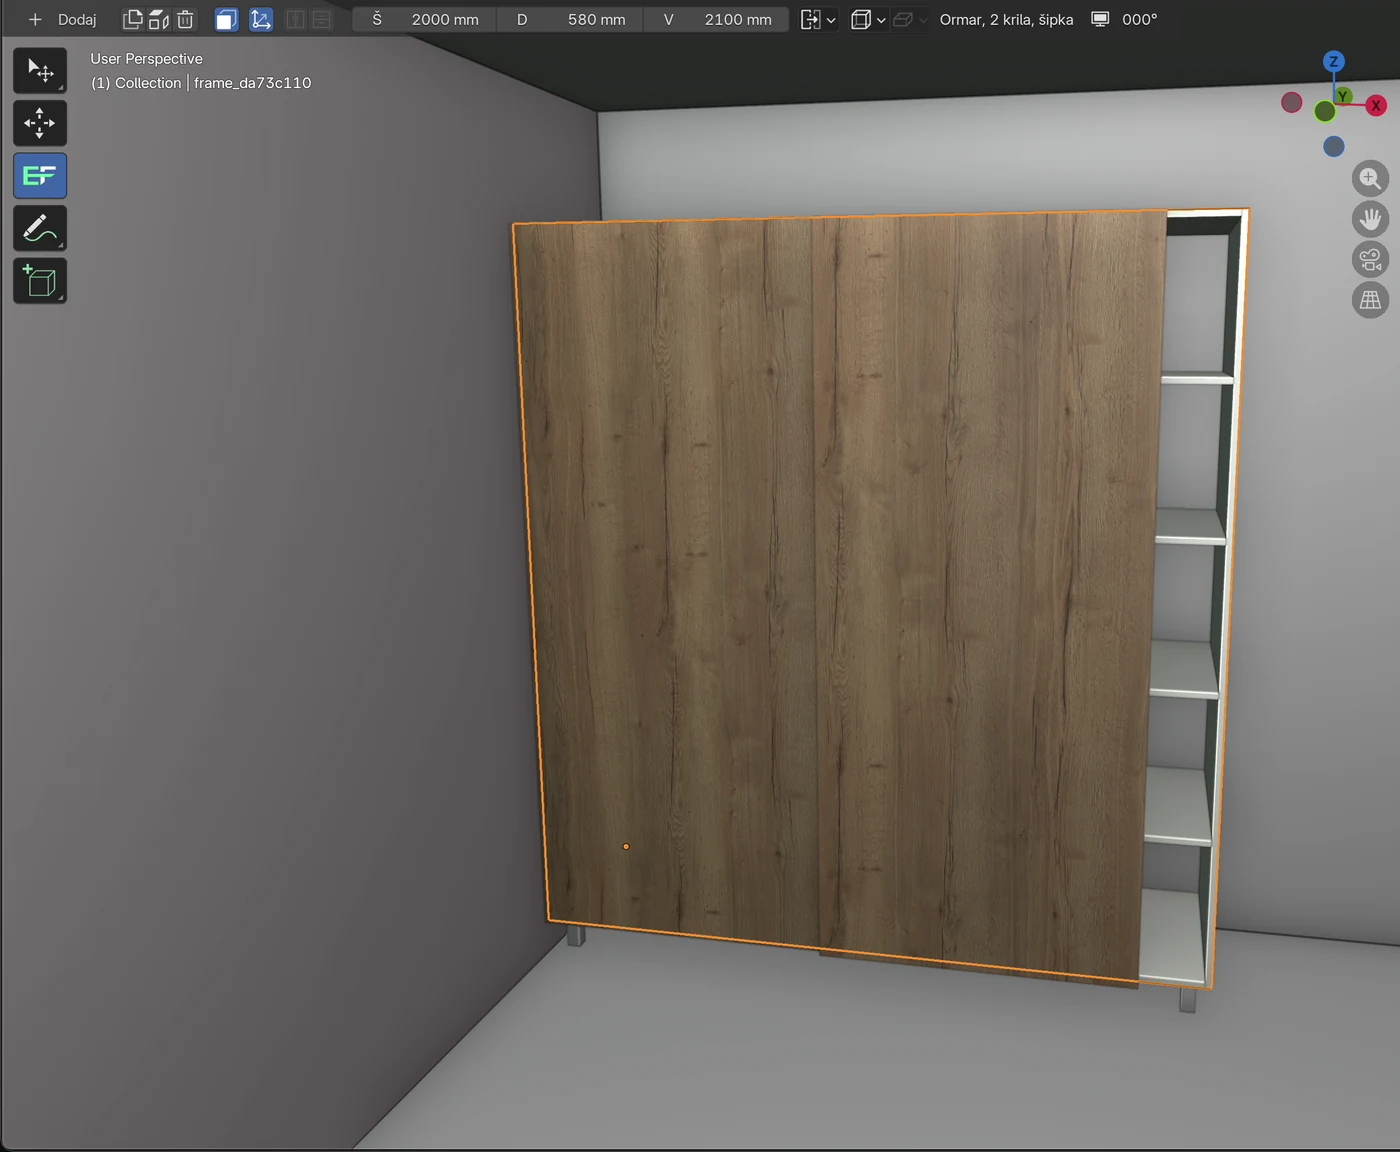The height and width of the screenshot is (1152, 1400).
Task: Edit the V height field 2100 mm
Action: (716, 19)
